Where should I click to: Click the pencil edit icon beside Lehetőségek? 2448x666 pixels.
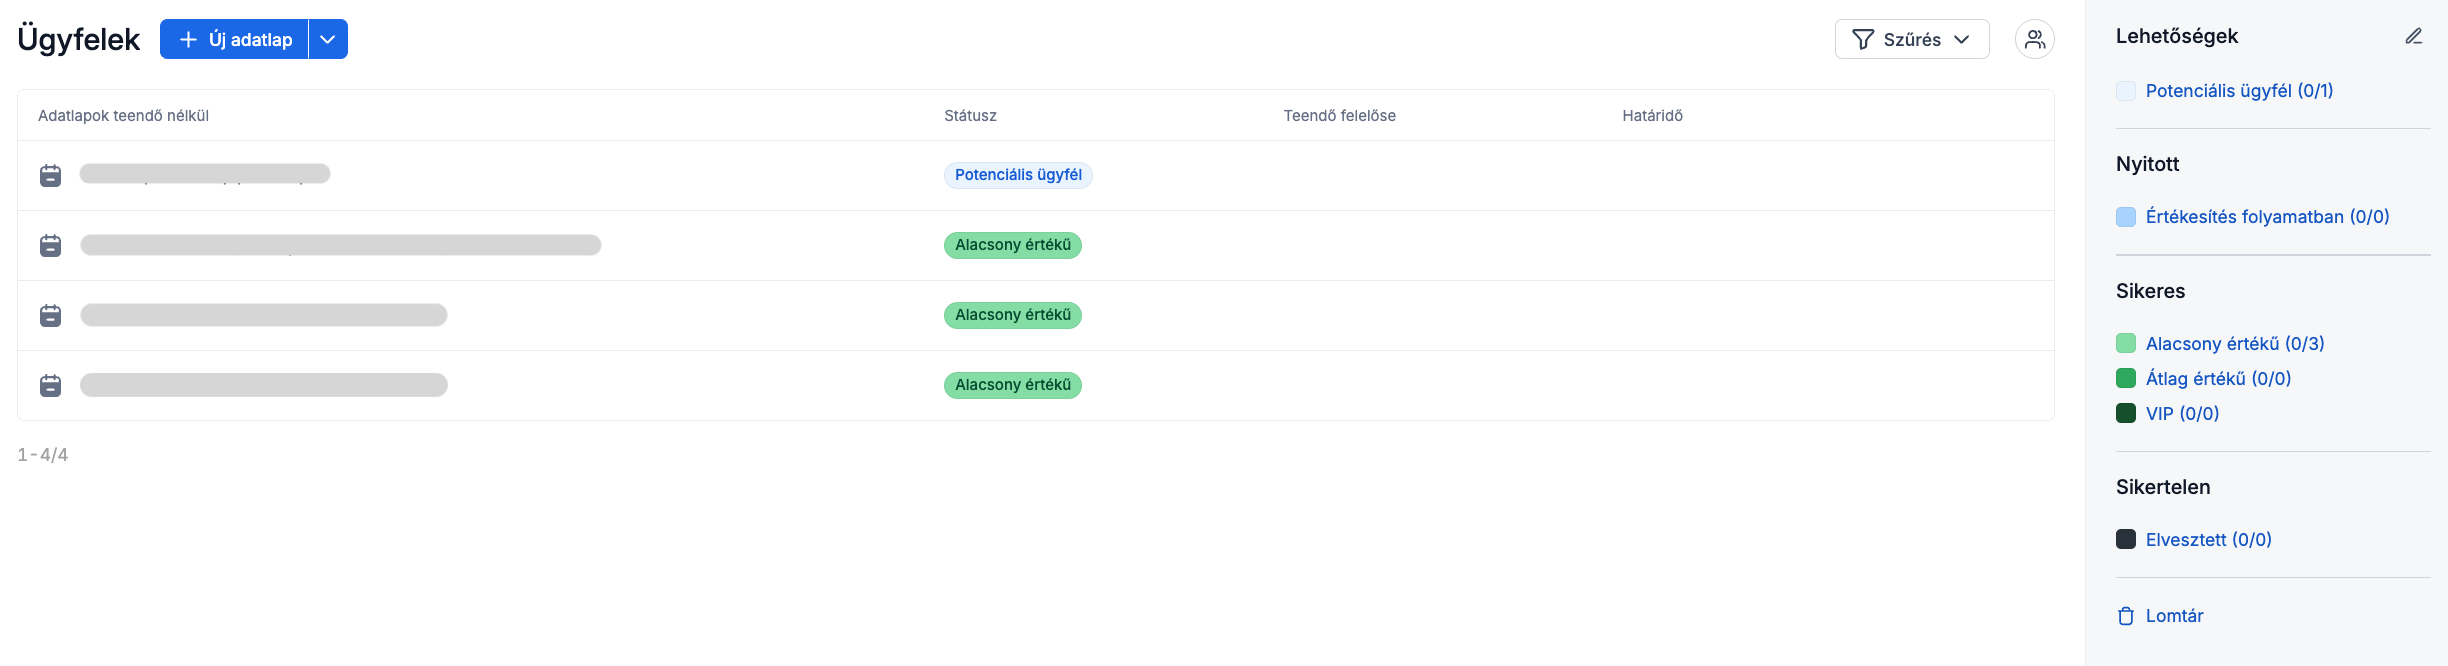[x=2413, y=36]
